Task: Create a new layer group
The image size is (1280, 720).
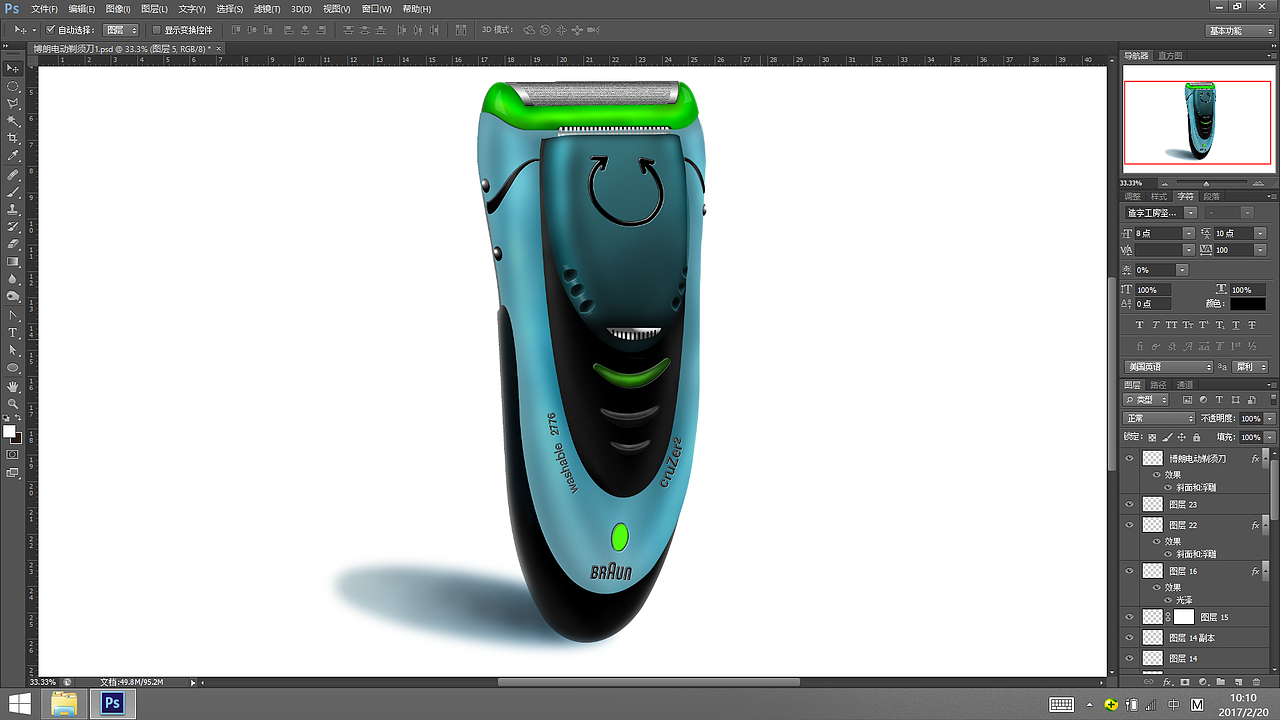Action: click(x=1219, y=682)
